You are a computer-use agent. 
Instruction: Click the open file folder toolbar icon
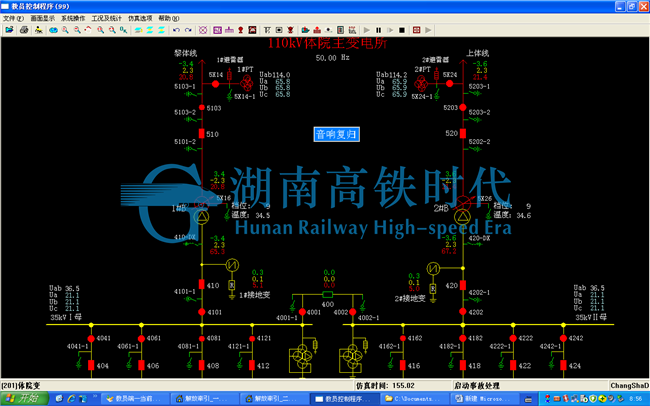pyautogui.click(x=9, y=30)
